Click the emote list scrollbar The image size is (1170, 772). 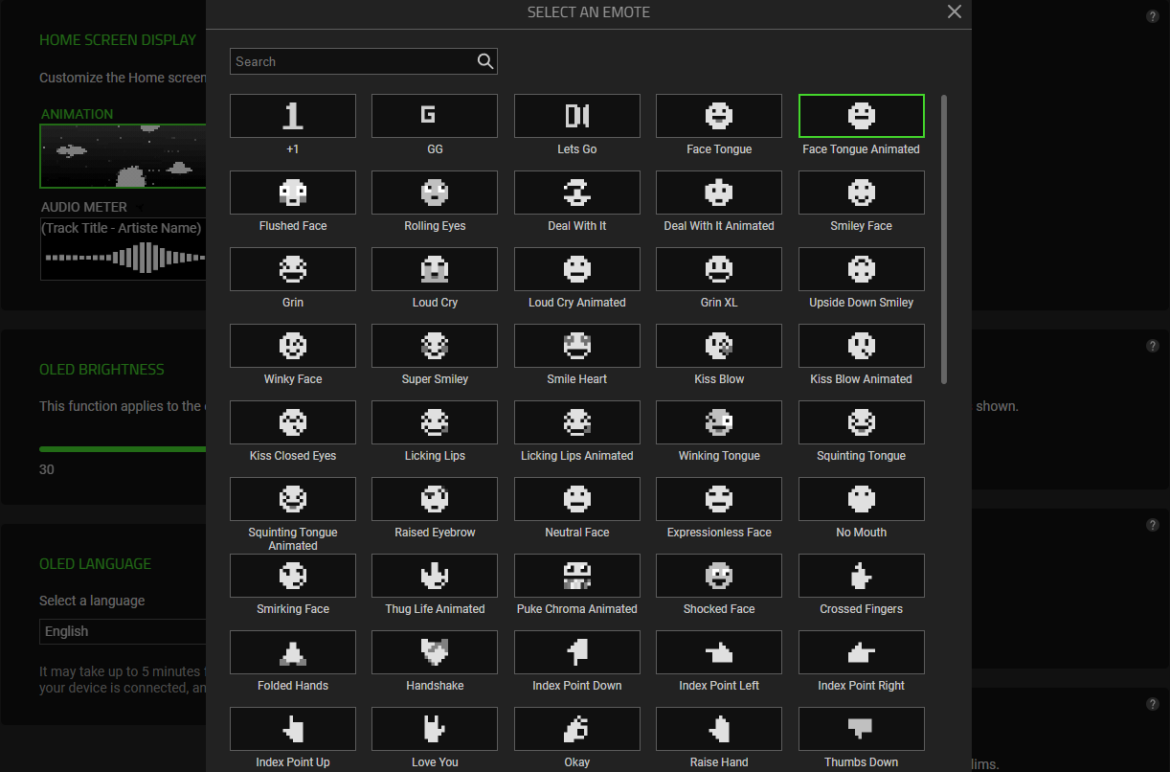[x=943, y=240]
